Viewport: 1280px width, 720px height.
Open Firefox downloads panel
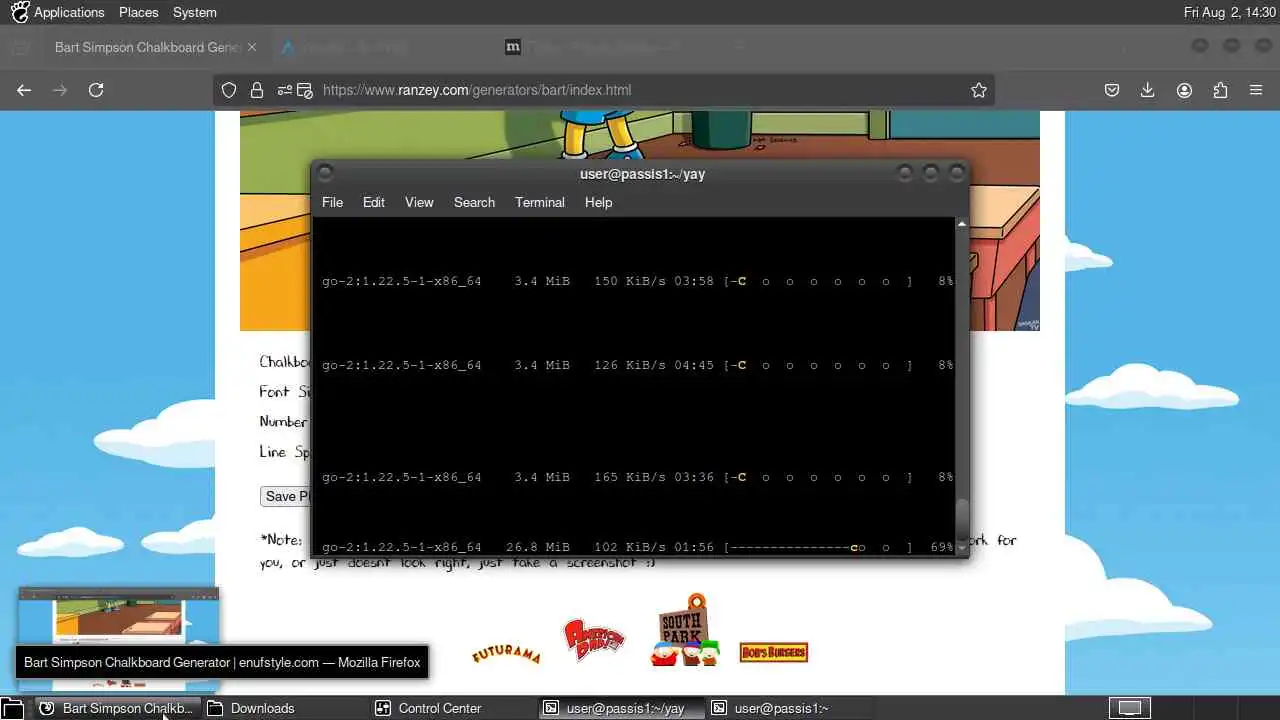click(x=1147, y=90)
